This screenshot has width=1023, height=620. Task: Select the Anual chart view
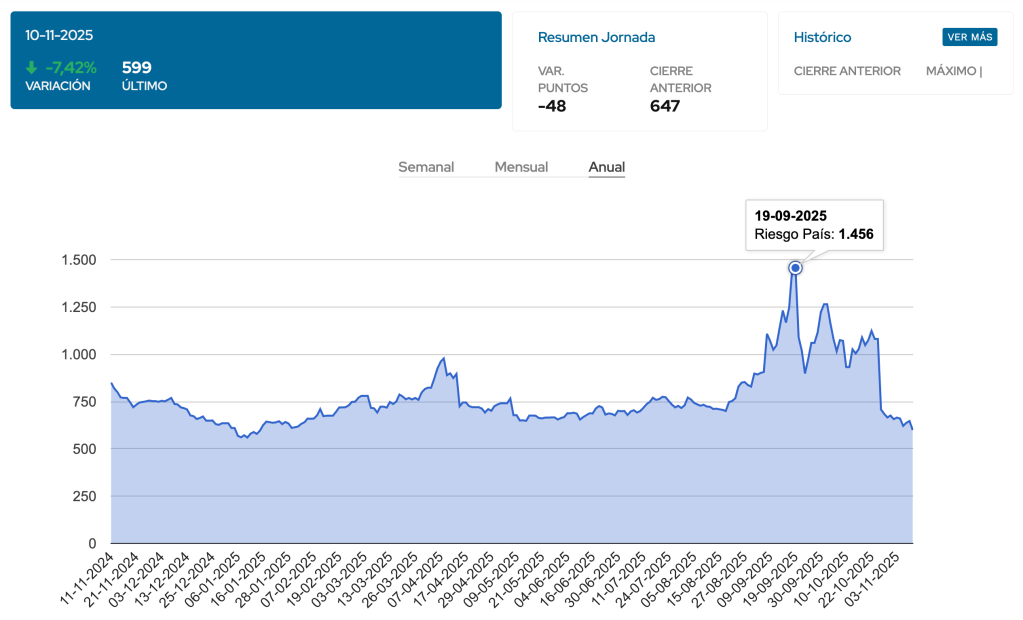pos(606,167)
